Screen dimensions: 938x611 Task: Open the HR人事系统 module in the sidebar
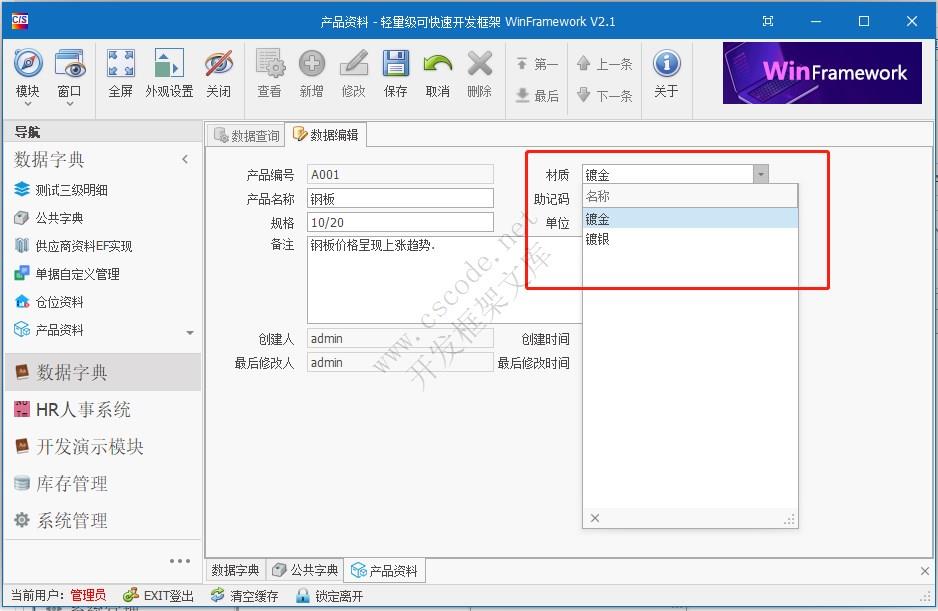pos(90,409)
